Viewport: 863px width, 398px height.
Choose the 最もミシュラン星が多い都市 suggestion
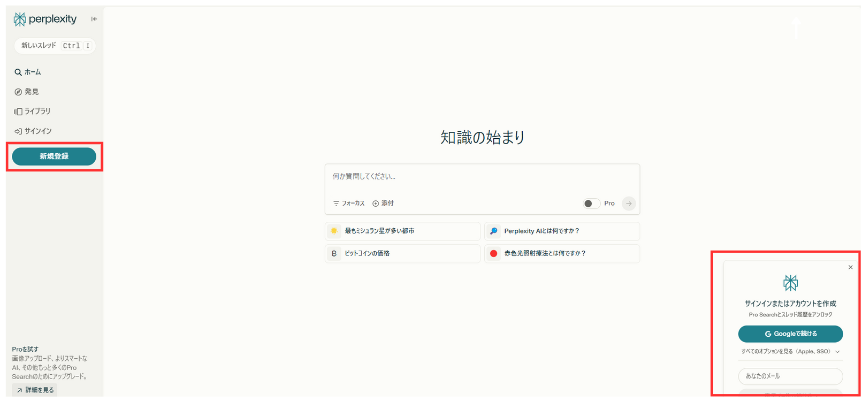click(402, 232)
